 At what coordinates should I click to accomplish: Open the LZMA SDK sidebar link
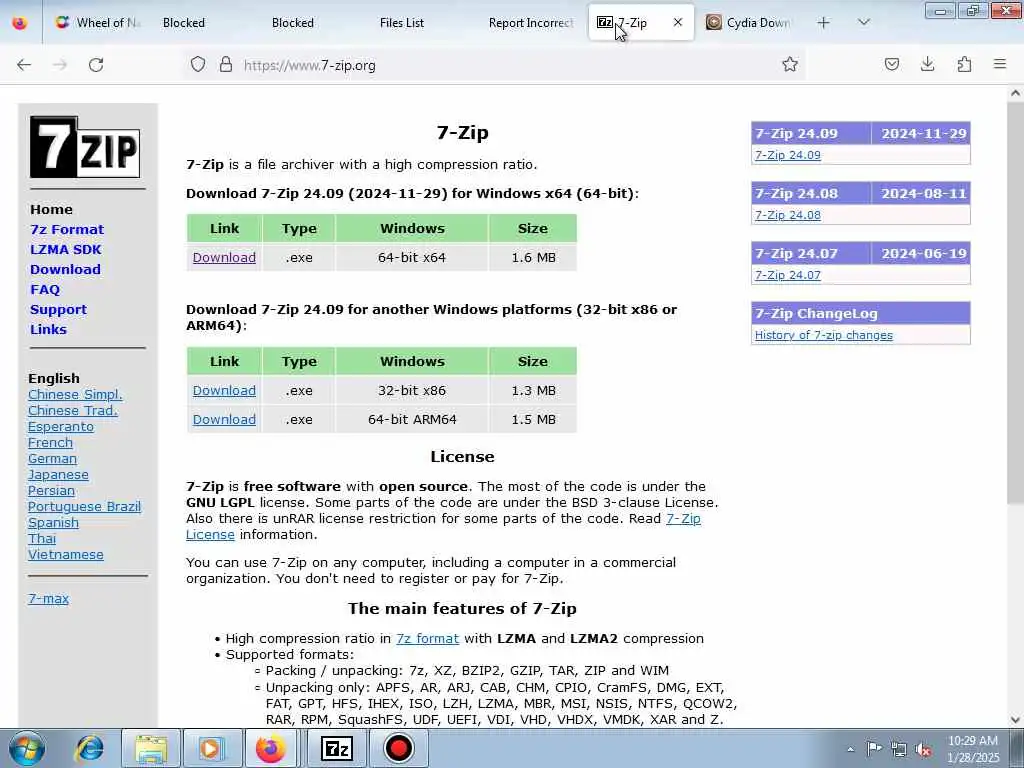[65, 249]
